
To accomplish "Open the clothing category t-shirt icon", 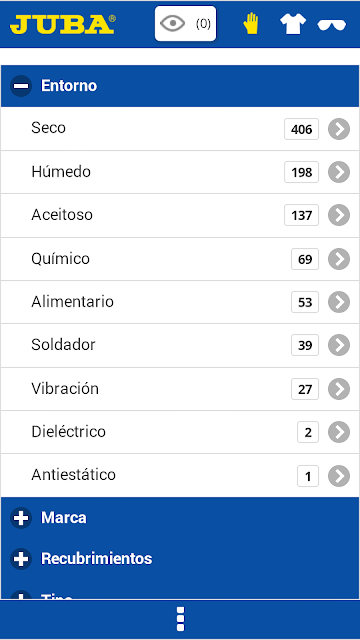I will point(293,24).
